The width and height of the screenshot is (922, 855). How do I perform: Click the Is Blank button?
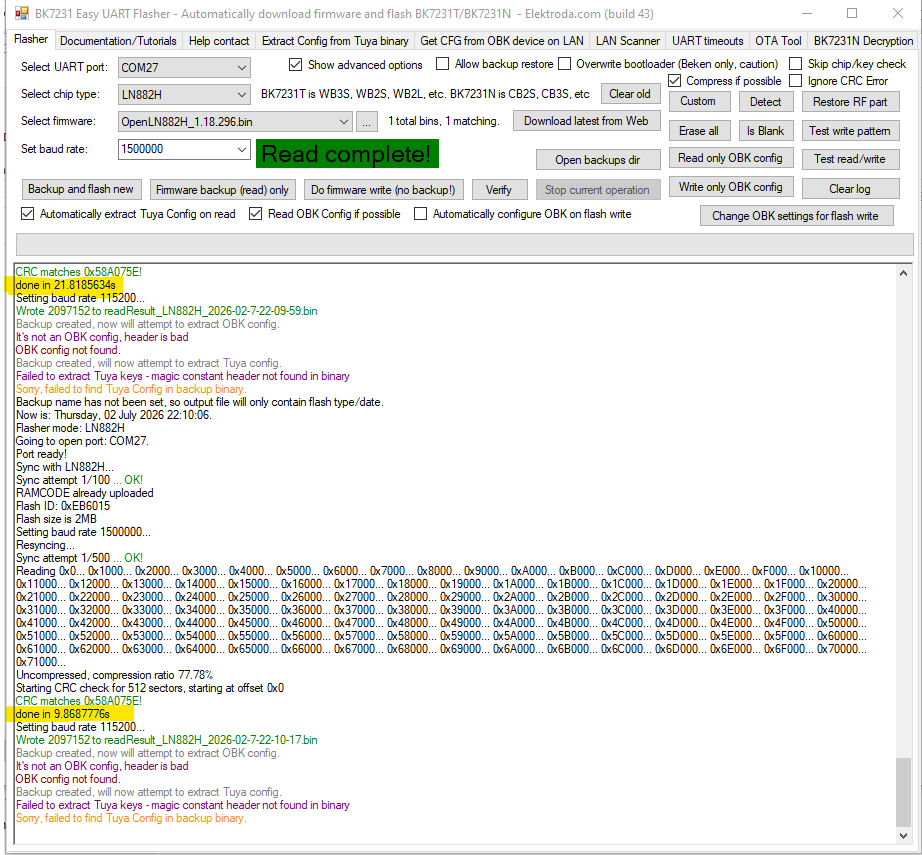[765, 131]
